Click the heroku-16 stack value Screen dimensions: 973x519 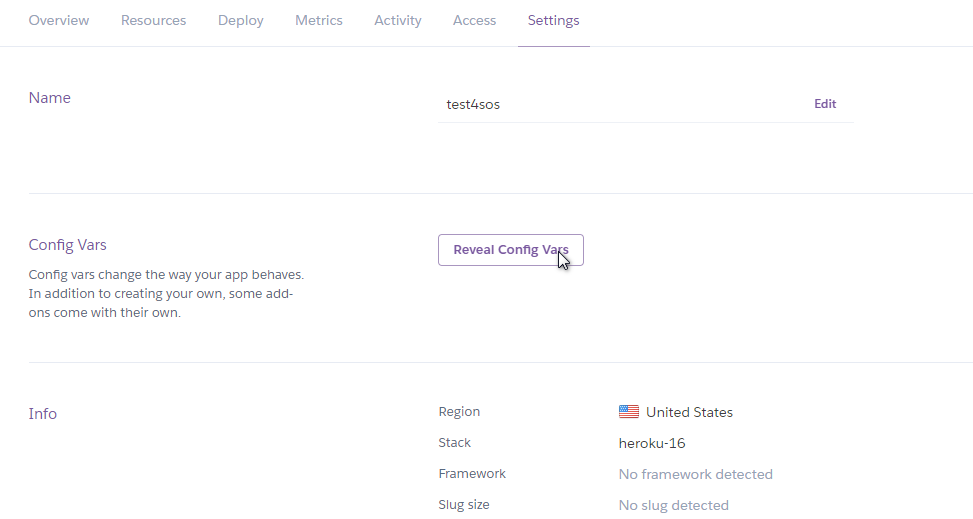[x=652, y=443]
